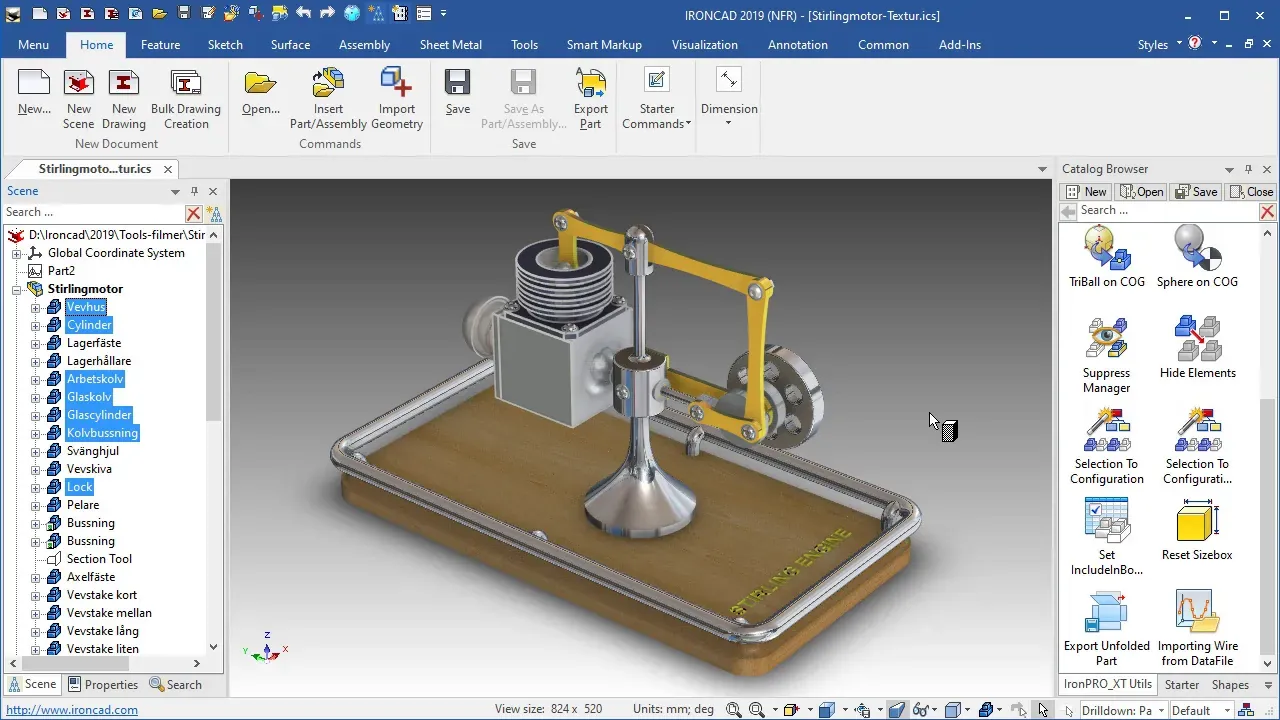The height and width of the screenshot is (720, 1280).
Task: Open the Default configuration dropdown
Action: pos(1204,710)
